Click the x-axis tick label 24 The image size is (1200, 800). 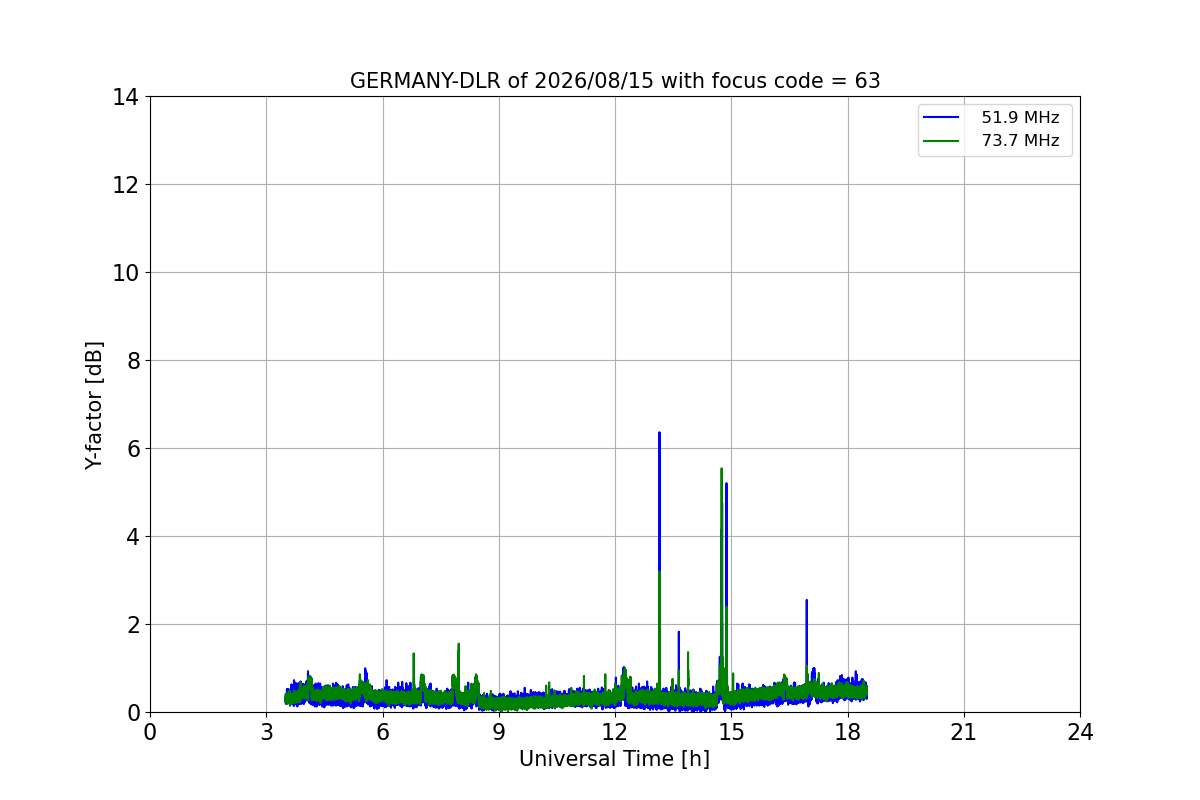coord(1080,732)
